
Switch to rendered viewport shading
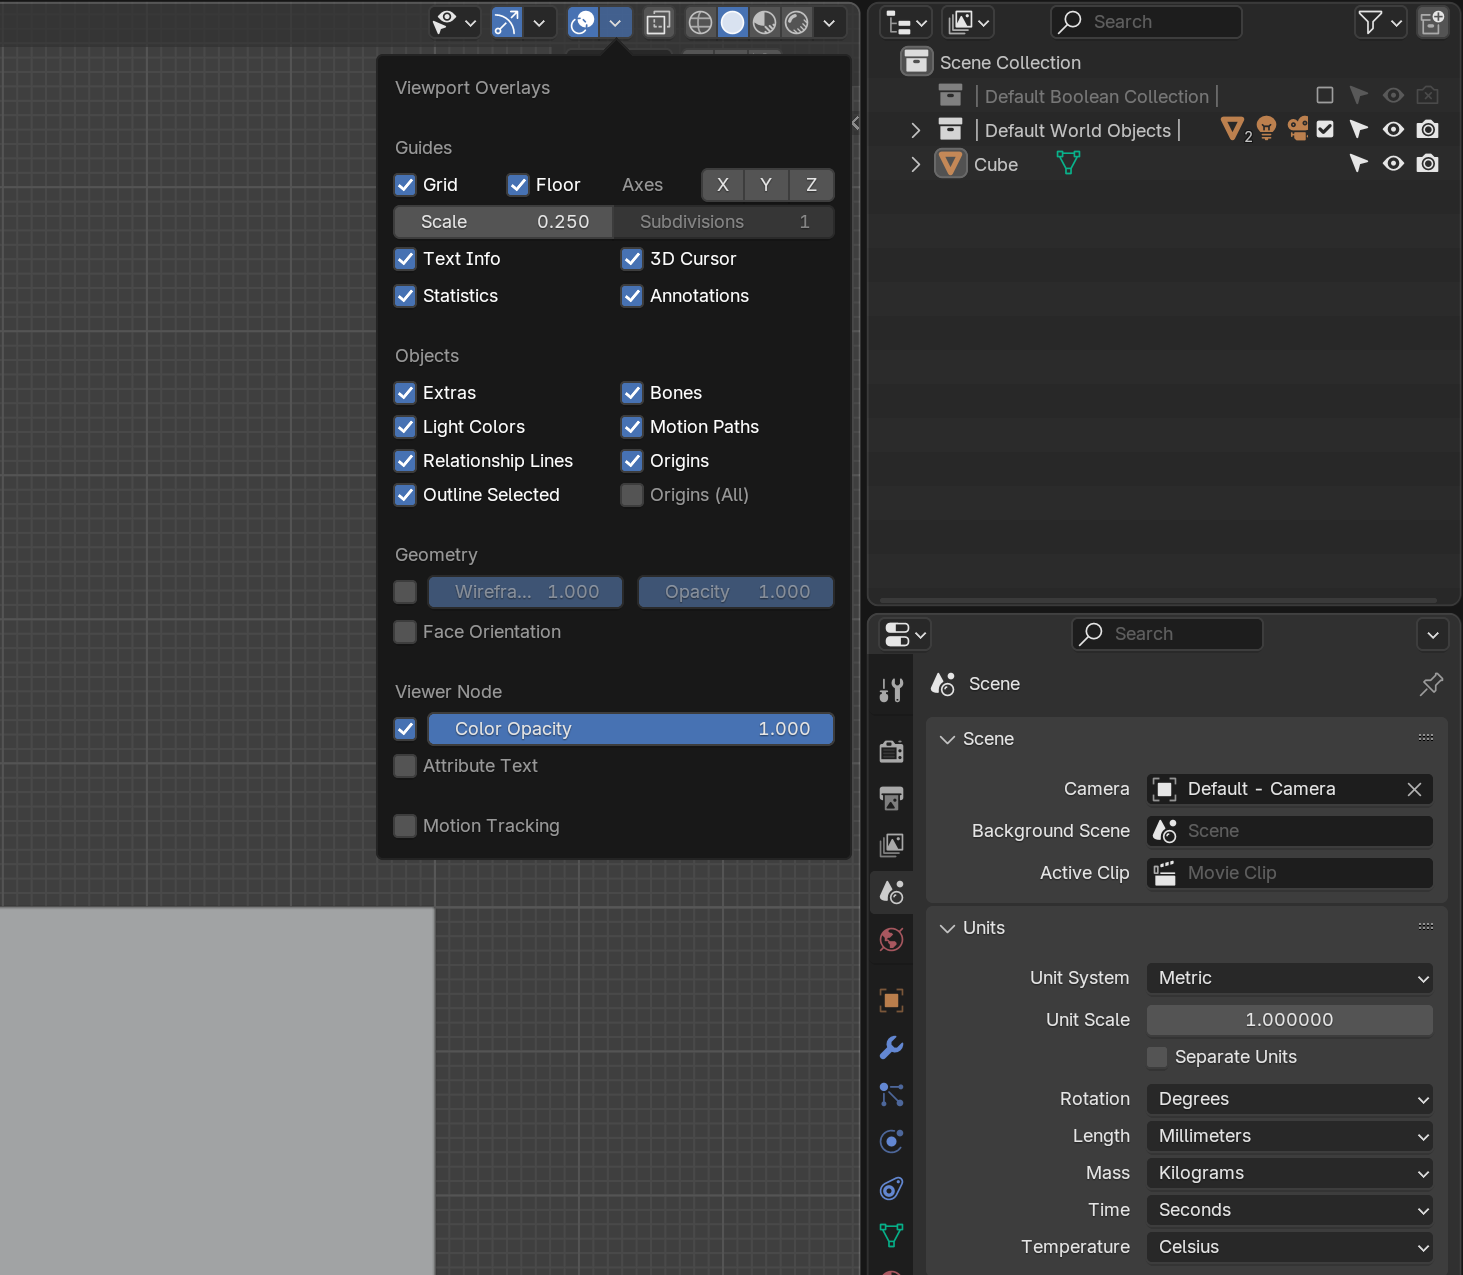[x=797, y=22]
